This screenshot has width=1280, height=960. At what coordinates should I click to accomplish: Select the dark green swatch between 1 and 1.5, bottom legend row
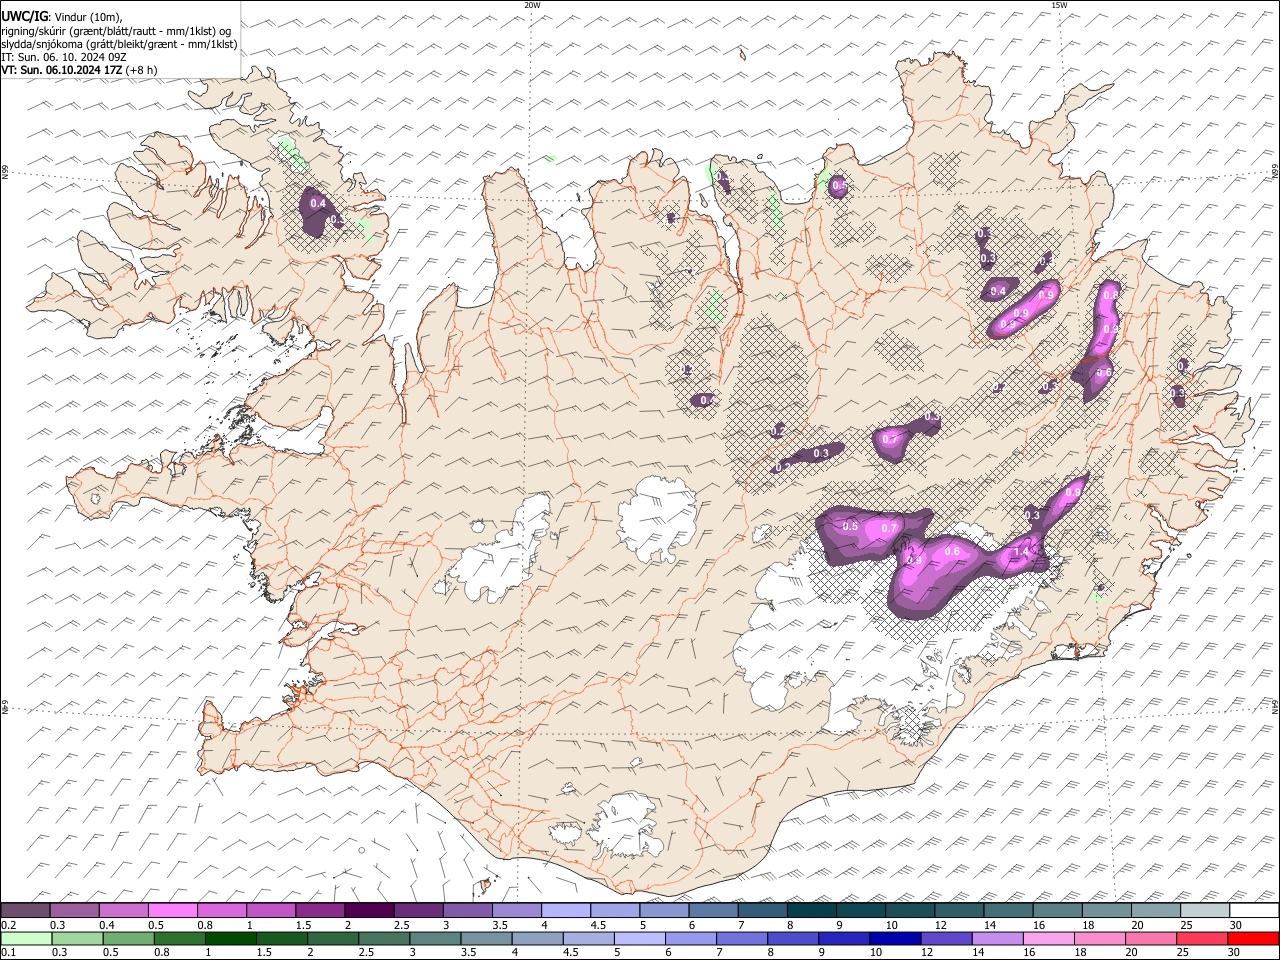point(231,939)
